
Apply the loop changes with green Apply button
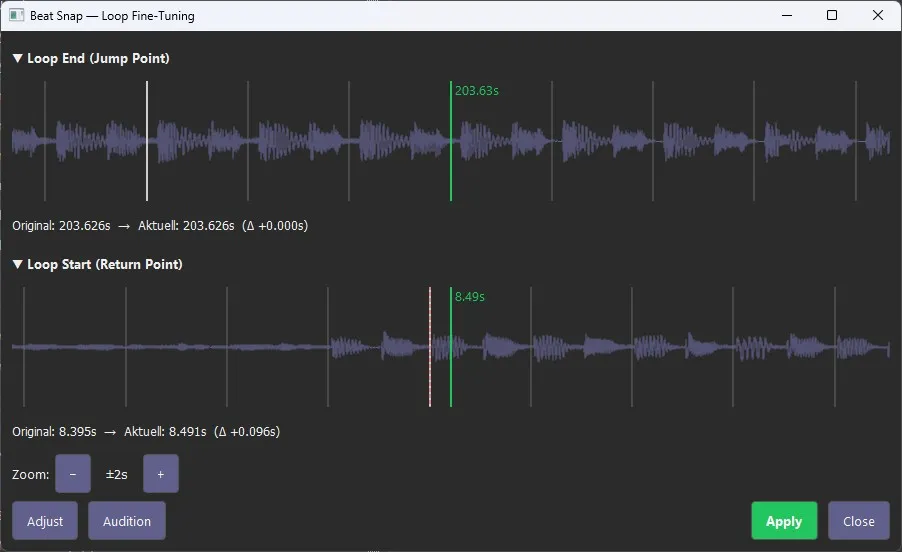784,521
